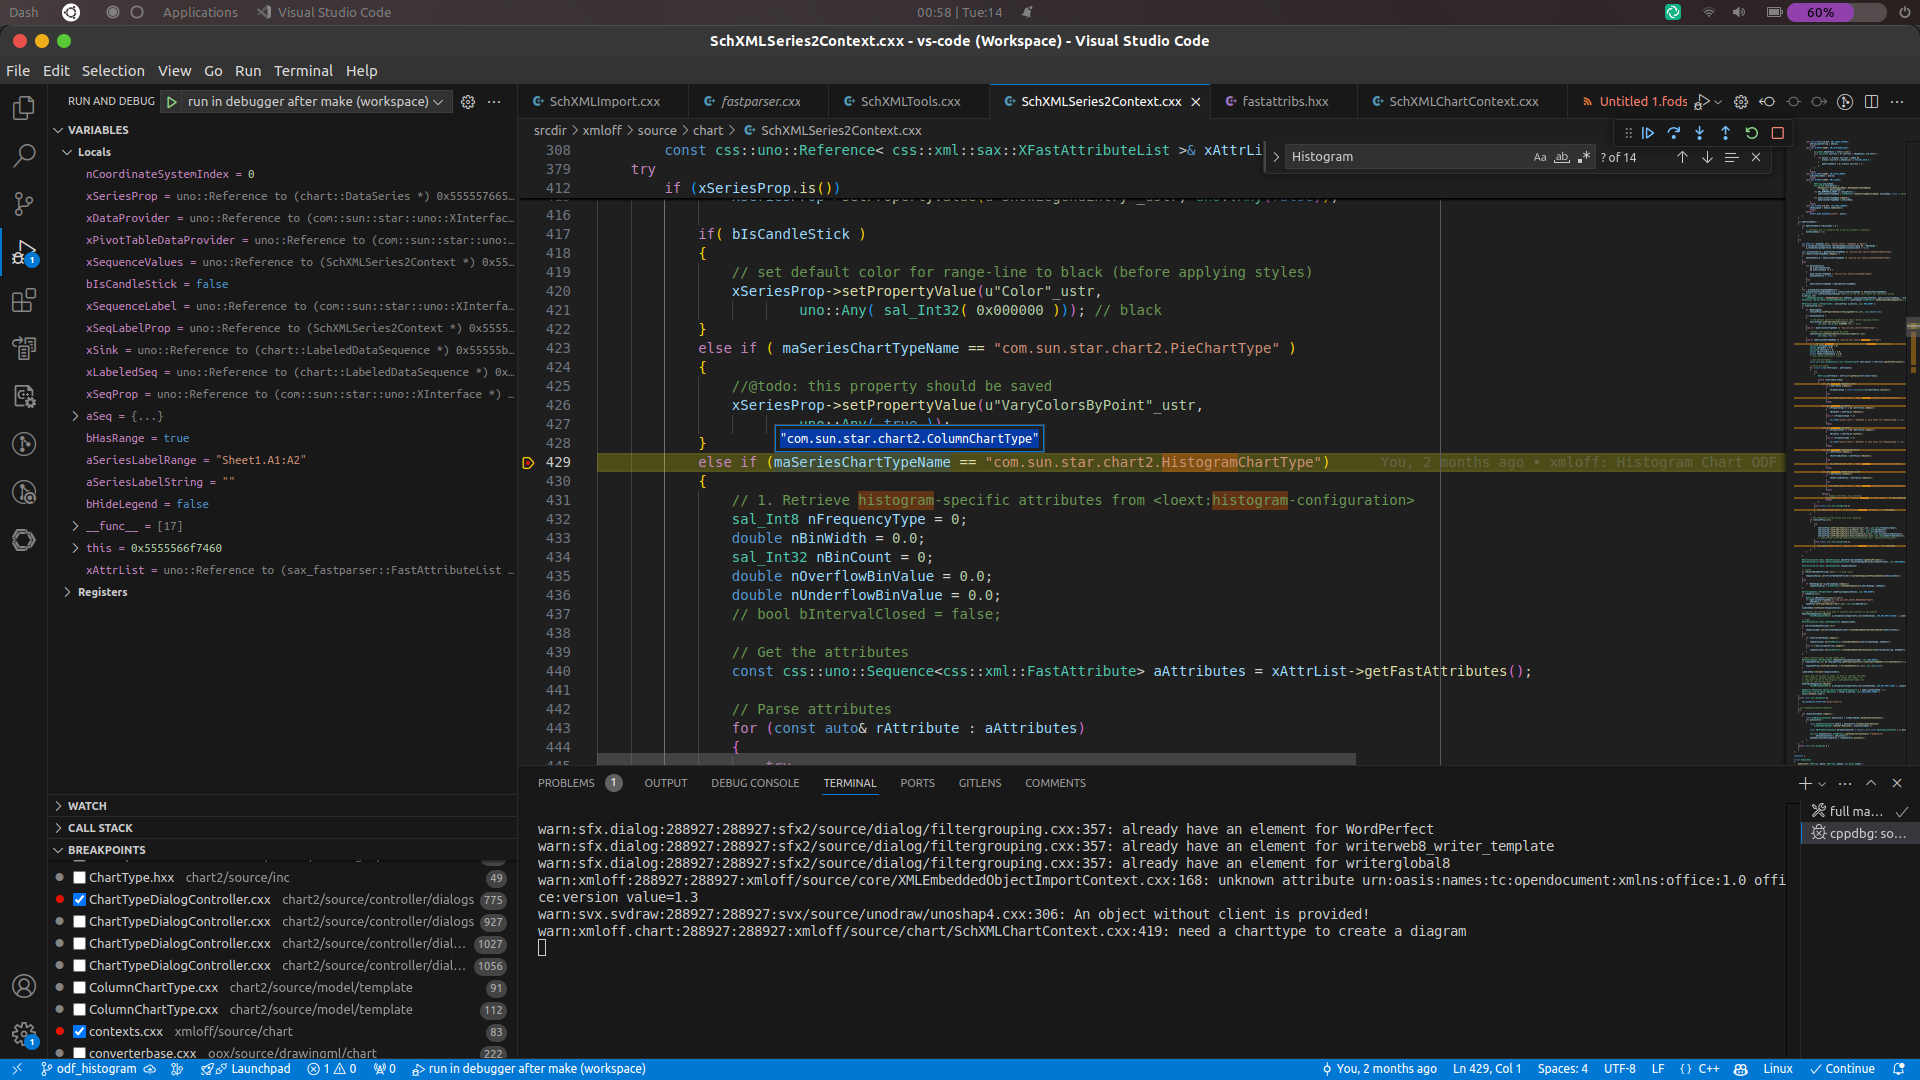Close the find widget
The width and height of the screenshot is (1920, 1080).
1756,157
